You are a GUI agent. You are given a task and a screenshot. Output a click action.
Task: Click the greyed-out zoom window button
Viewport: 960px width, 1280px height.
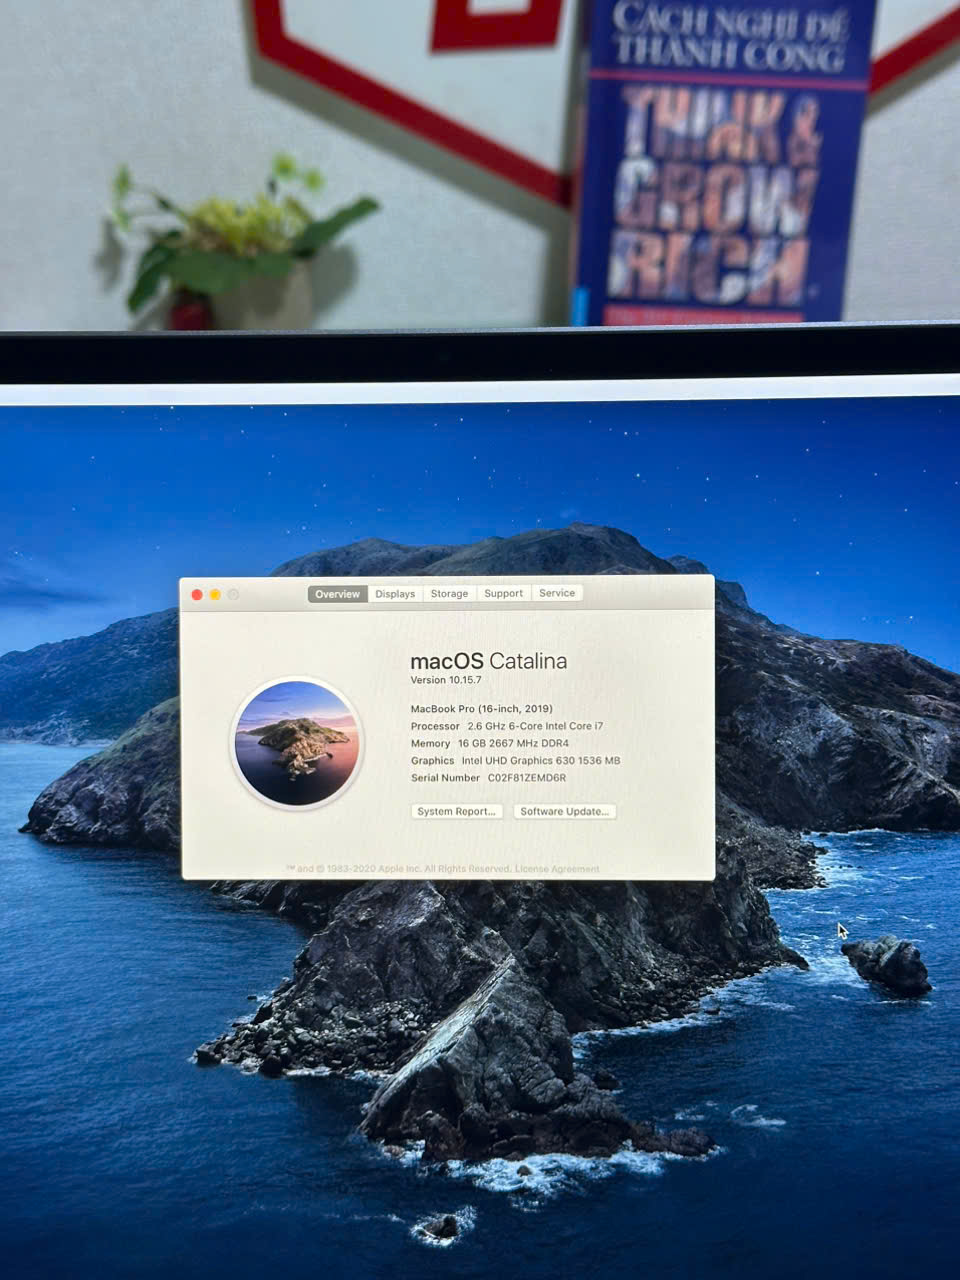pyautogui.click(x=233, y=595)
